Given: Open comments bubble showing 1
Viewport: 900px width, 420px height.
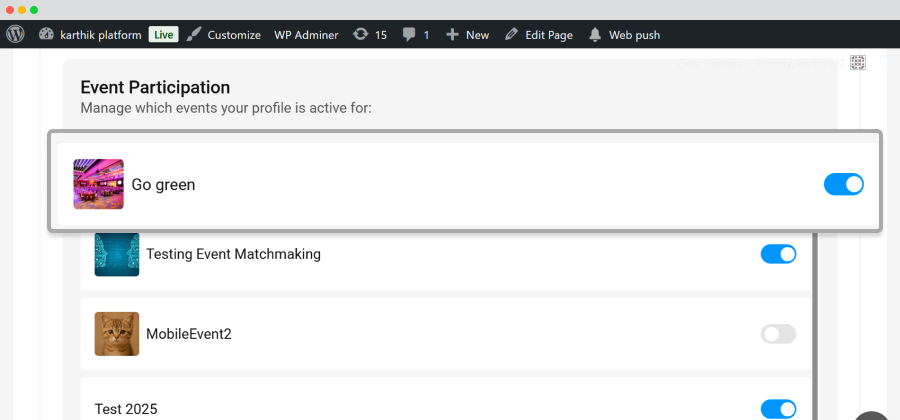Looking at the screenshot, I should (416, 35).
